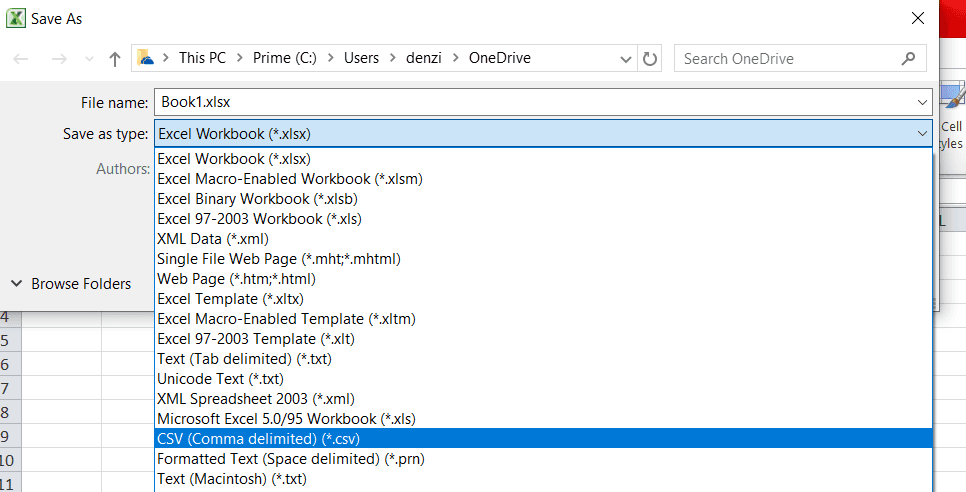Click the Forward navigation arrow

point(59,59)
